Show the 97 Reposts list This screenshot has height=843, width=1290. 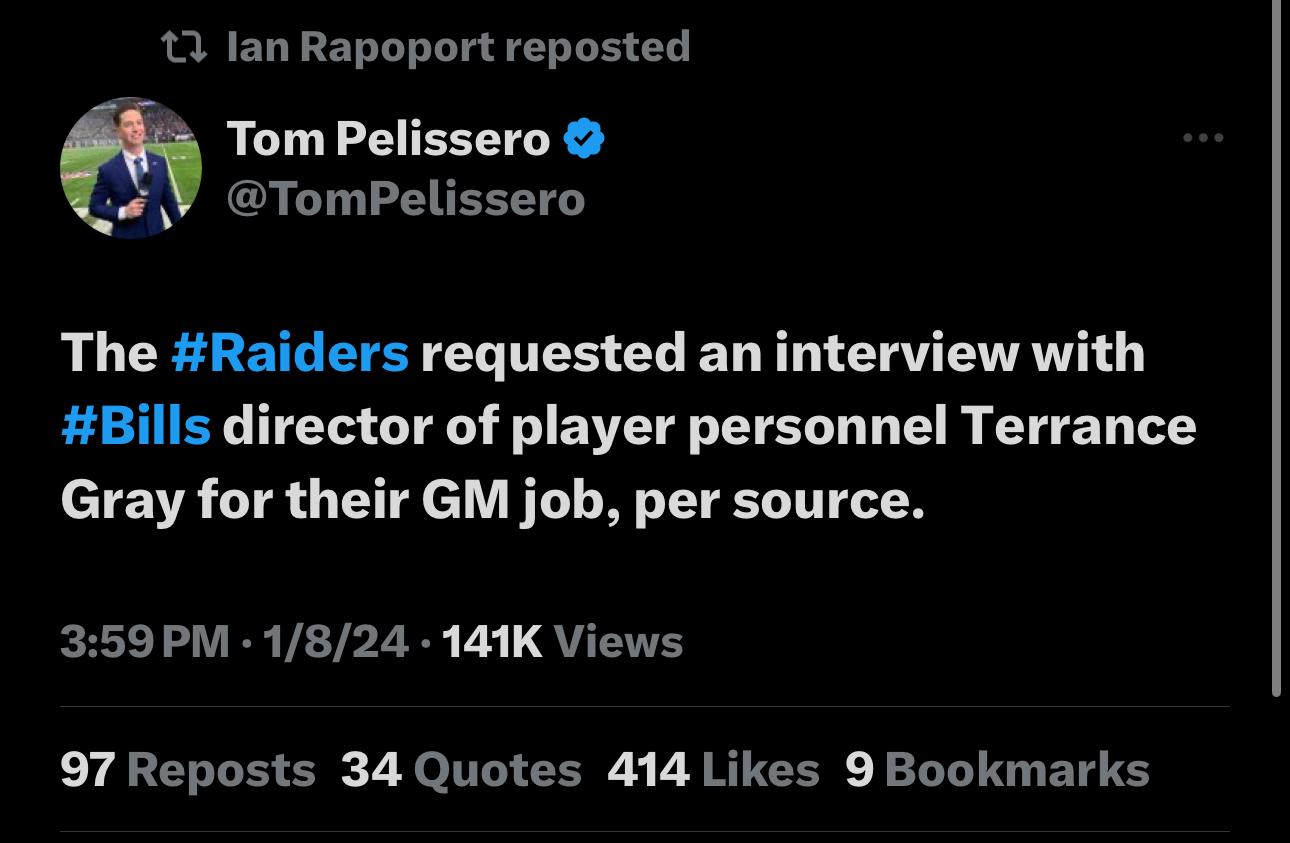coord(188,770)
